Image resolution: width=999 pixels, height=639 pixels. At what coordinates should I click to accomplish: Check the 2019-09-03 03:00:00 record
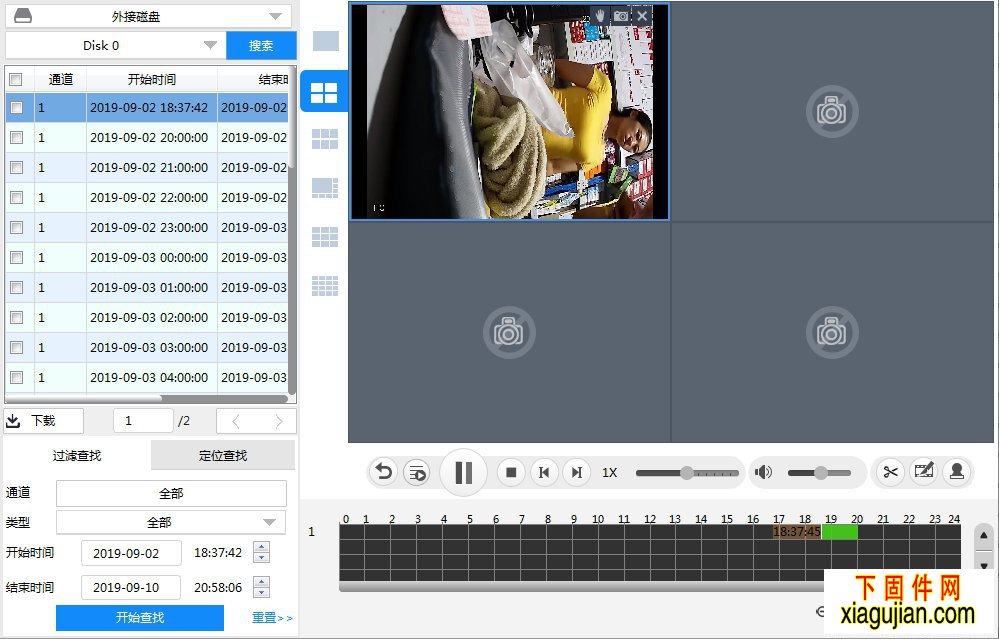tap(17, 347)
